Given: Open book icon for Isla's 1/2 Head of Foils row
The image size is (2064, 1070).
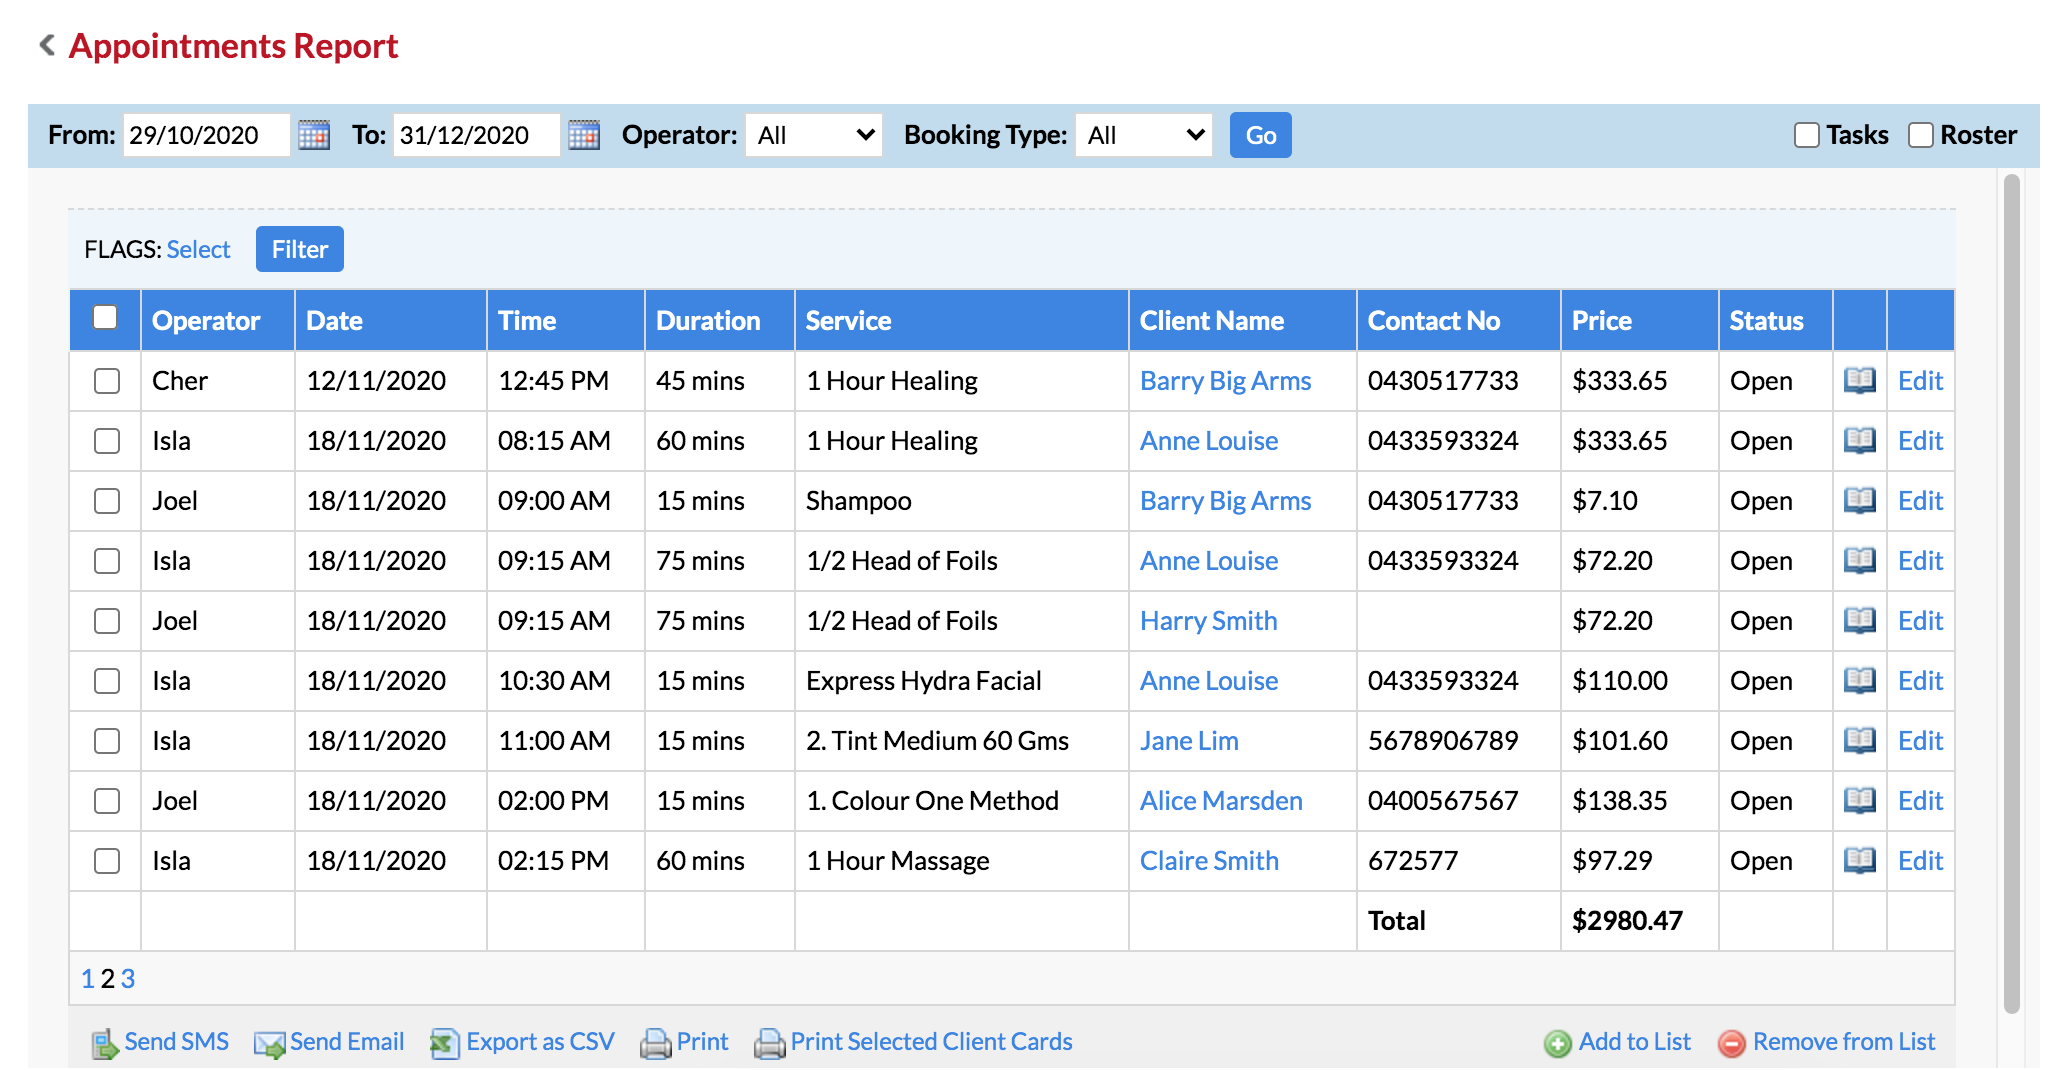Looking at the screenshot, I should pyautogui.click(x=1859, y=561).
